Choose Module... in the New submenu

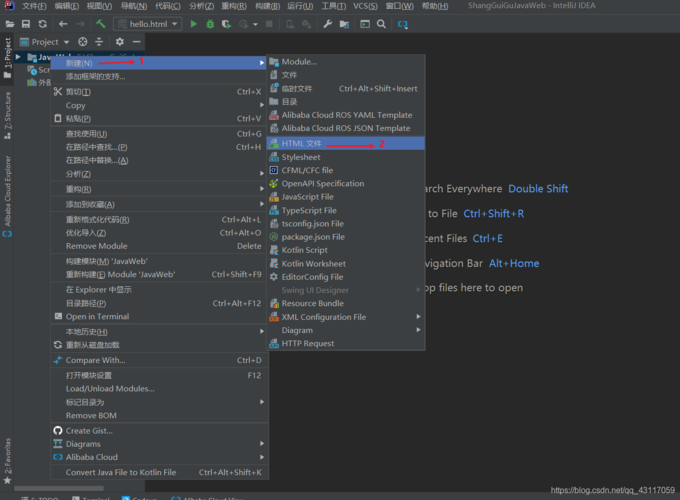(x=346, y=62)
